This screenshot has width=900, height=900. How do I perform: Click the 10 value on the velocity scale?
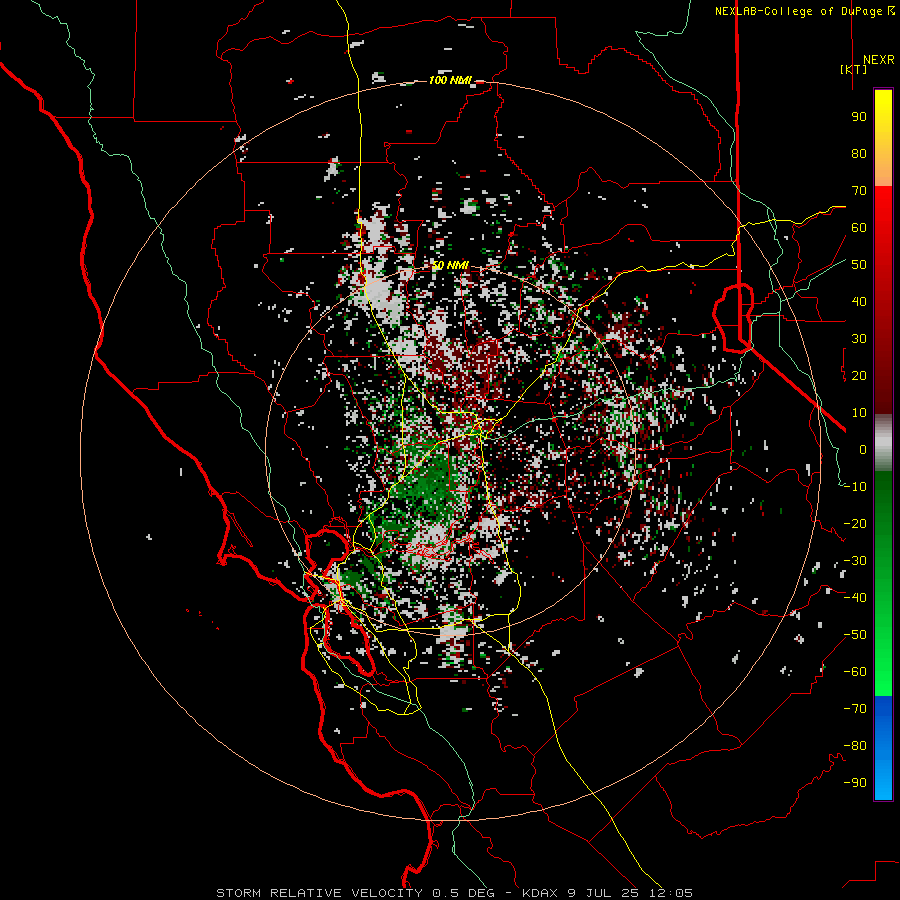(859, 413)
